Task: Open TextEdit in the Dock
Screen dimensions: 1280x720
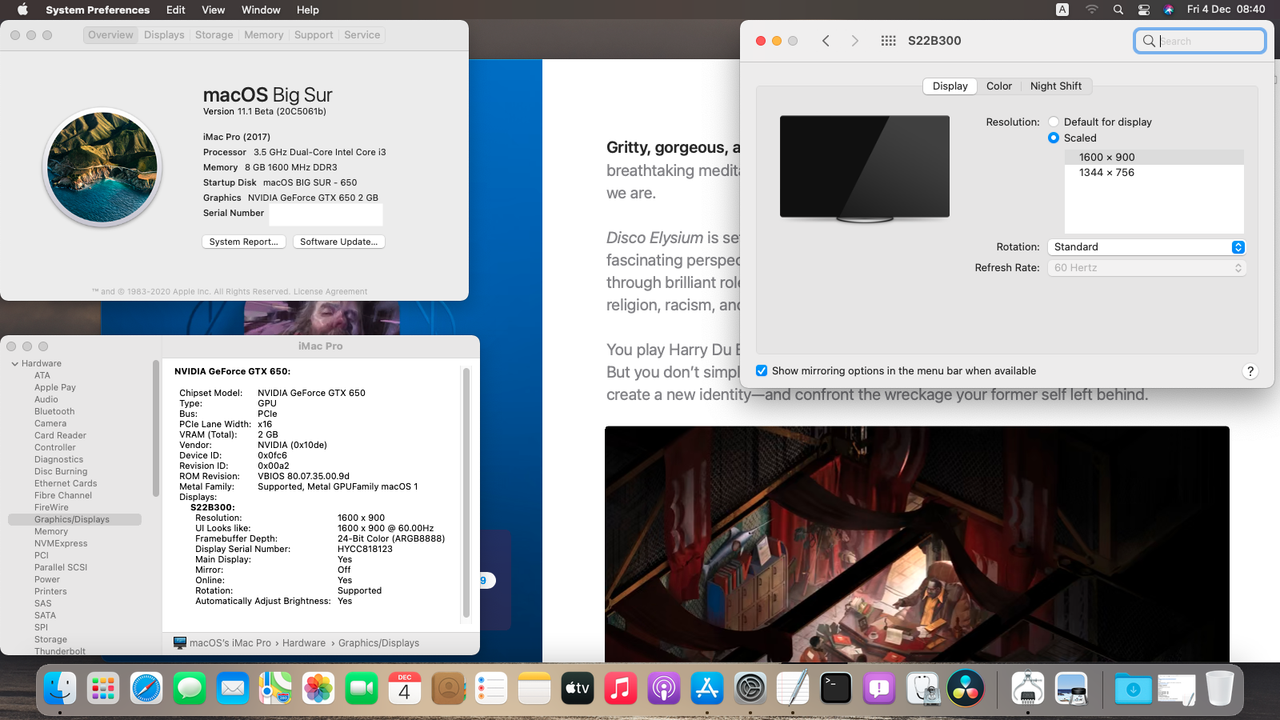Action: [x=793, y=688]
